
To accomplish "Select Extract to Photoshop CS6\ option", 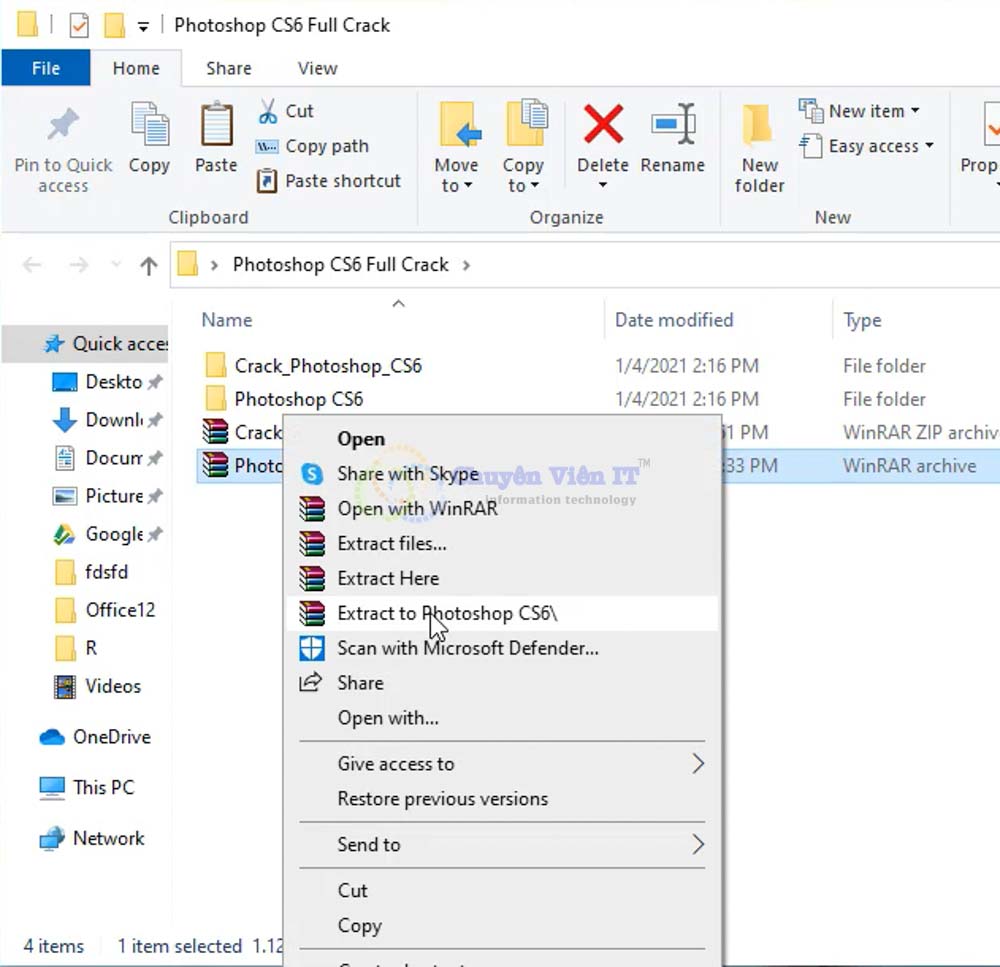I will tap(447, 613).
